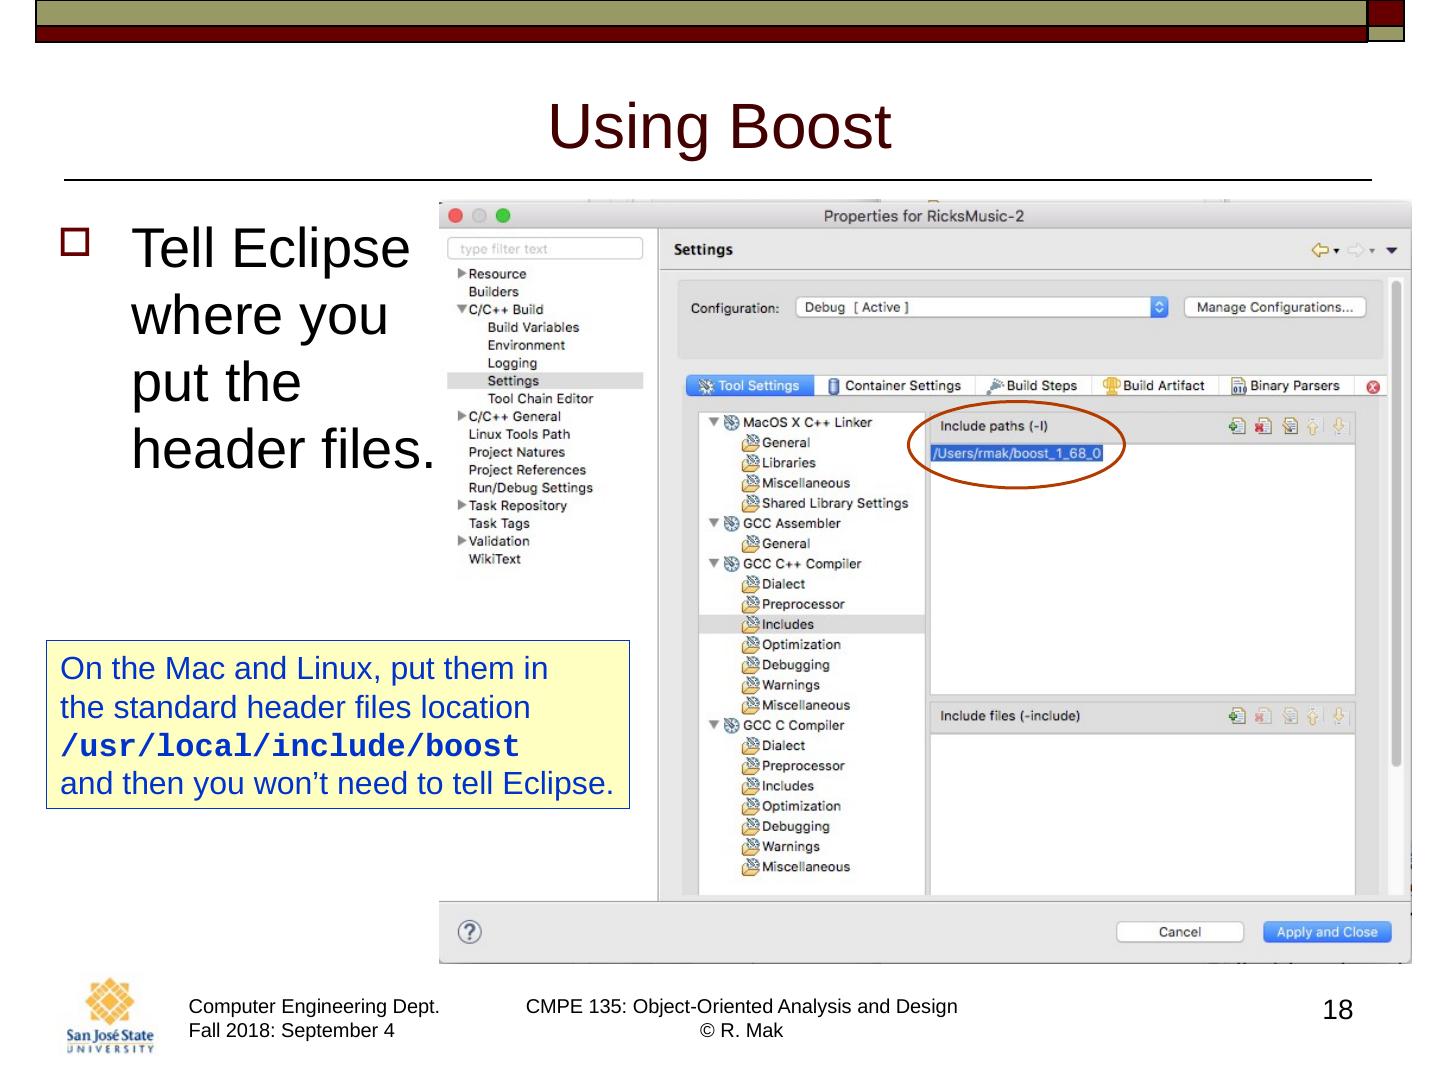The image size is (1440, 1080).
Task: Click the Help question mark icon
Action: (x=469, y=932)
